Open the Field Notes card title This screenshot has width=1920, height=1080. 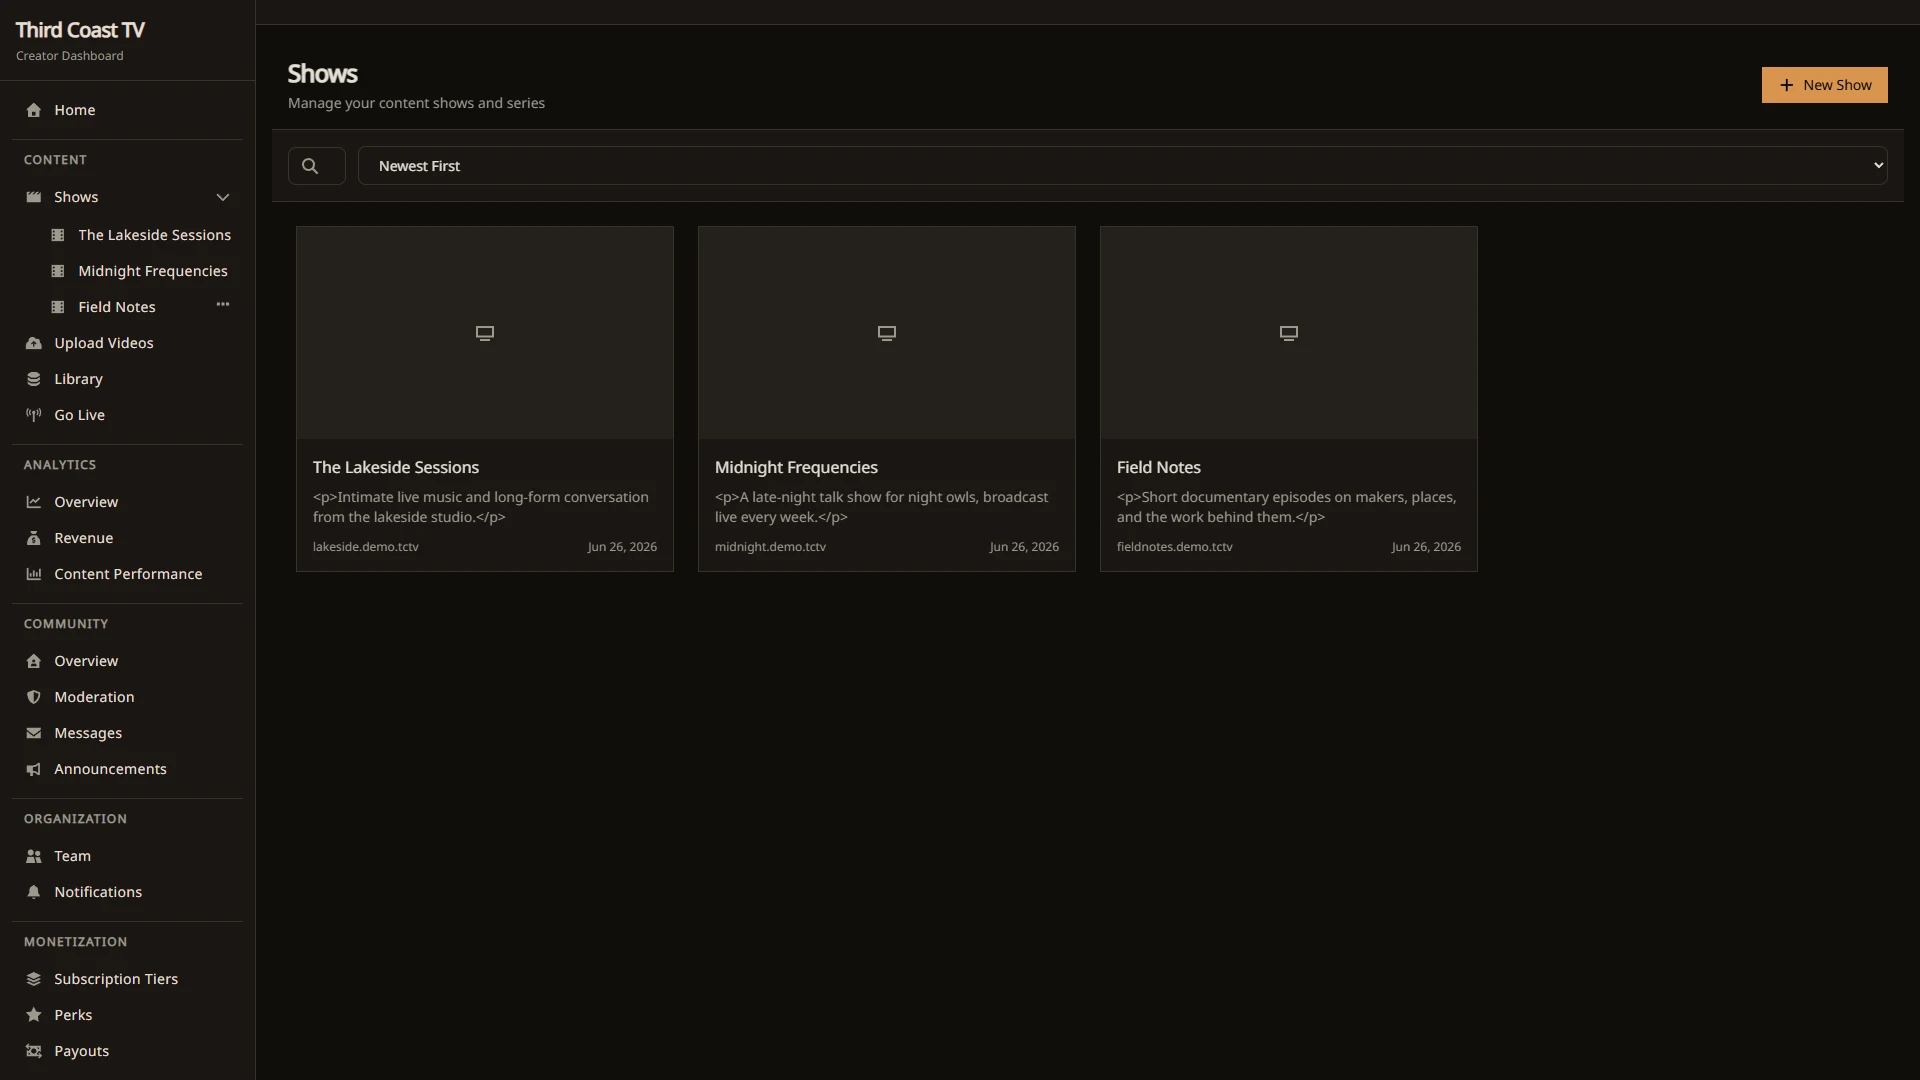tap(1158, 467)
